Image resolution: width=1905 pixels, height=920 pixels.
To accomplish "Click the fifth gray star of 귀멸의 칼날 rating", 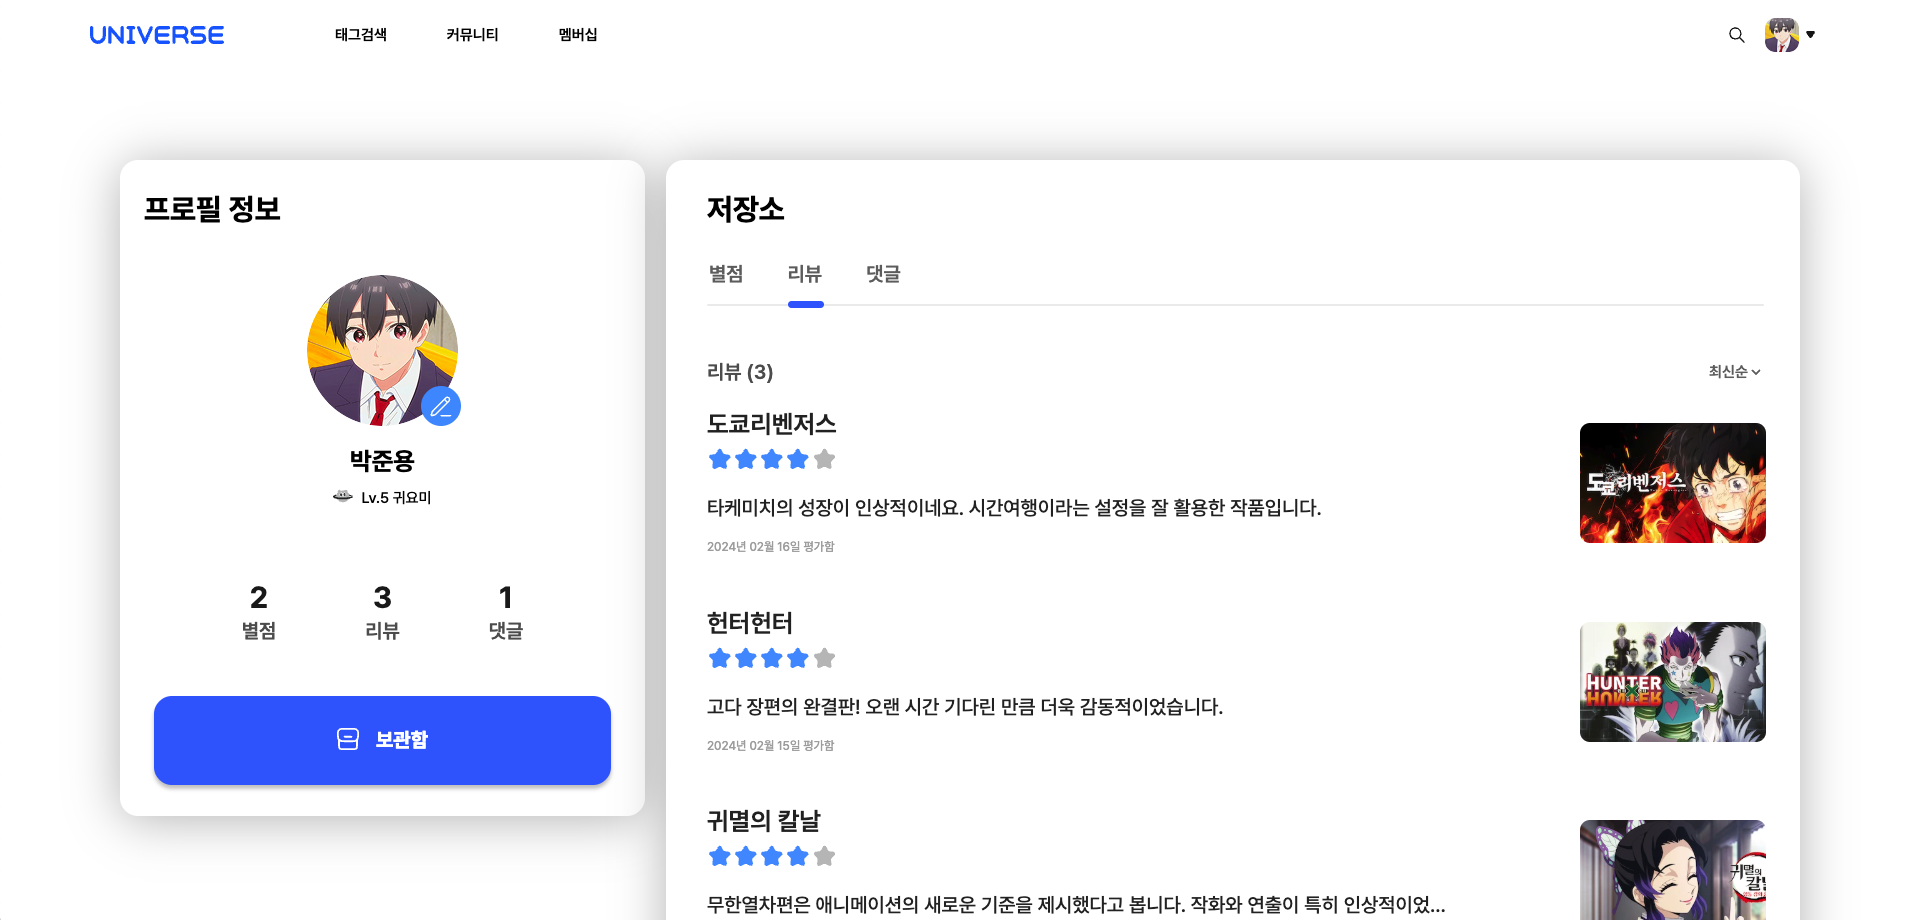I will 824,856.
